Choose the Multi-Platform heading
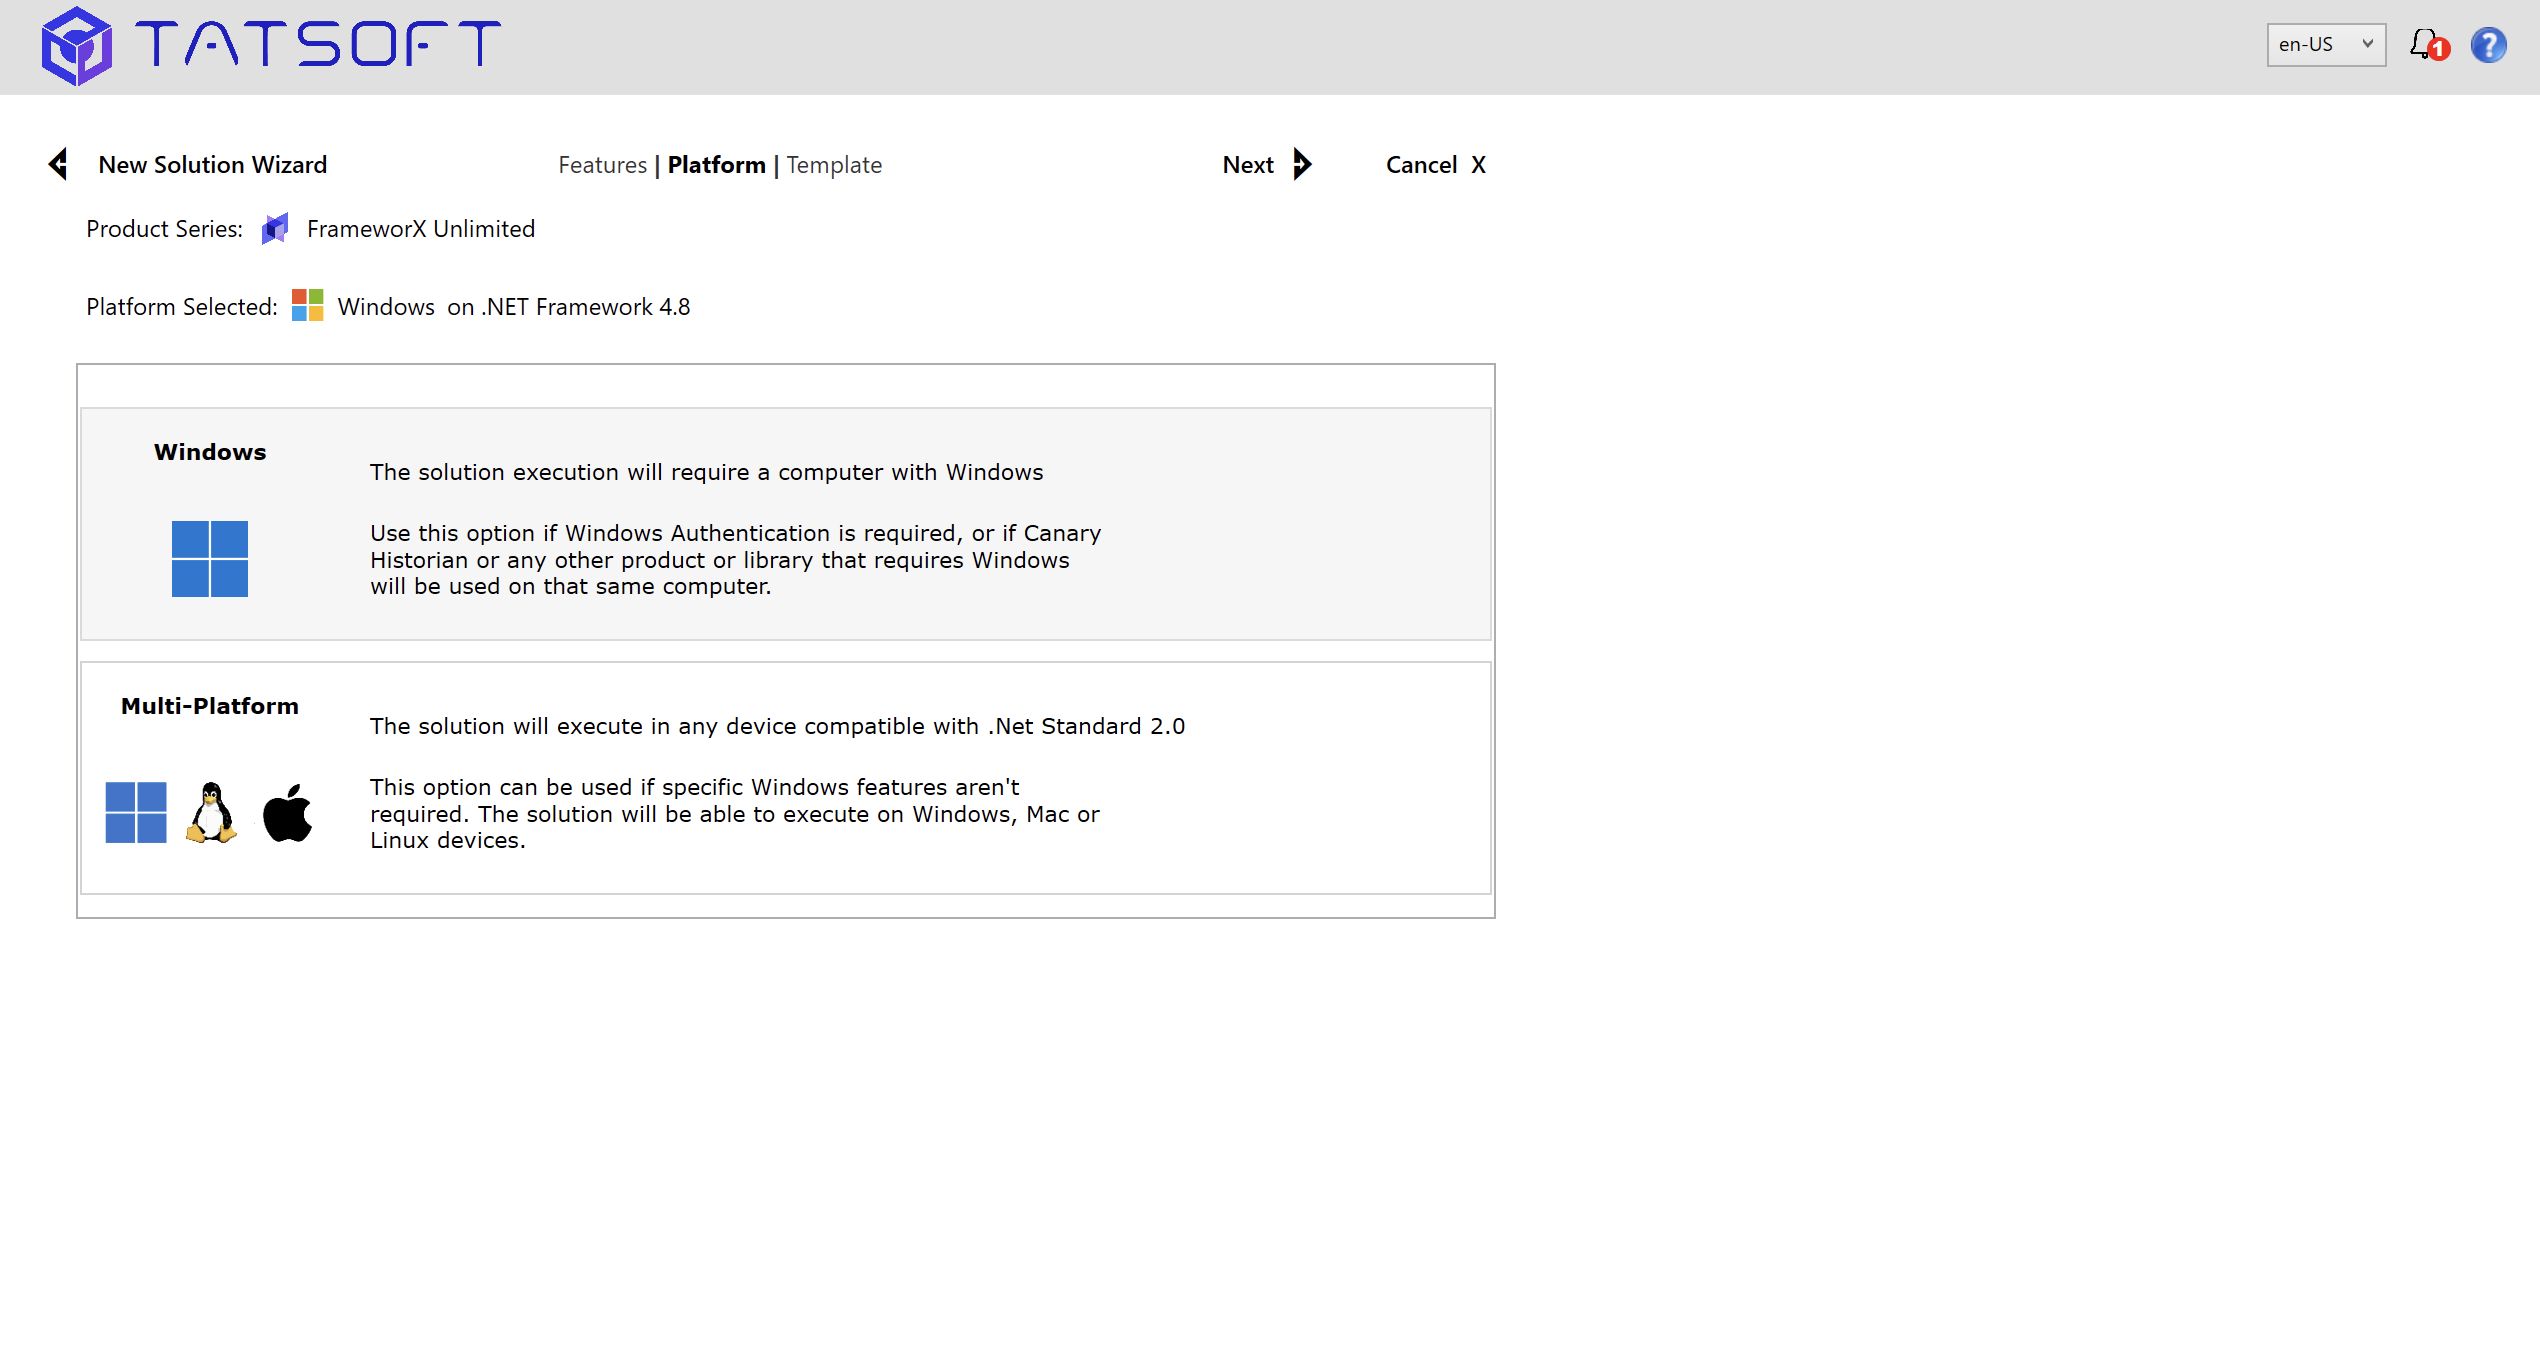This screenshot has width=2540, height=1352. 210,706
